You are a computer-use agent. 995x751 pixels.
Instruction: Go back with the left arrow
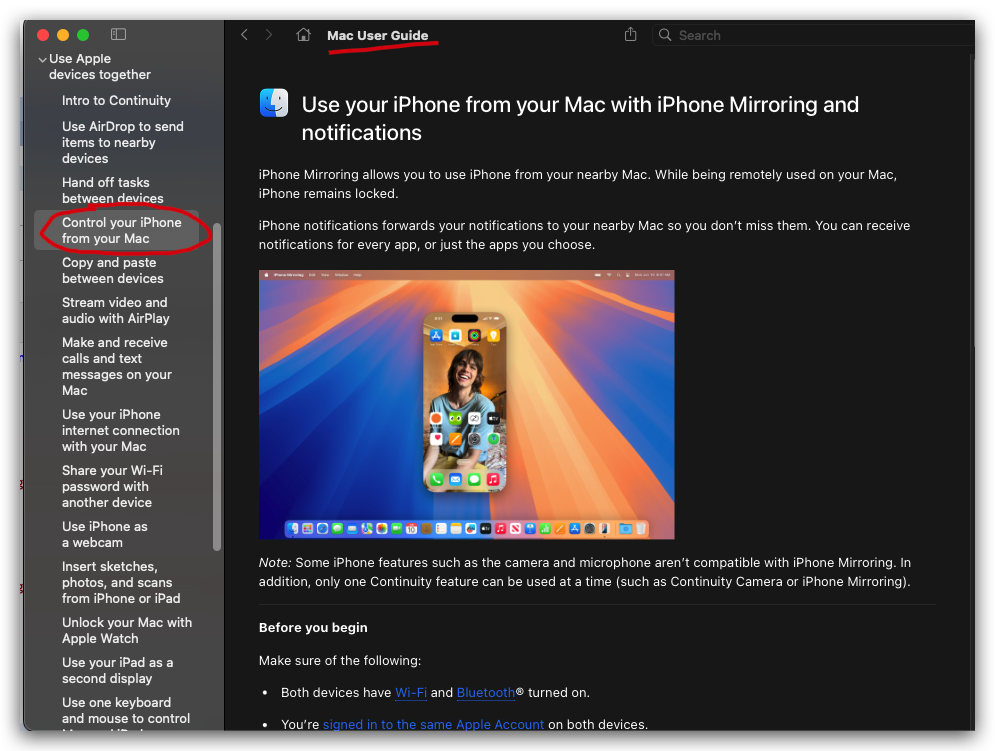point(244,35)
